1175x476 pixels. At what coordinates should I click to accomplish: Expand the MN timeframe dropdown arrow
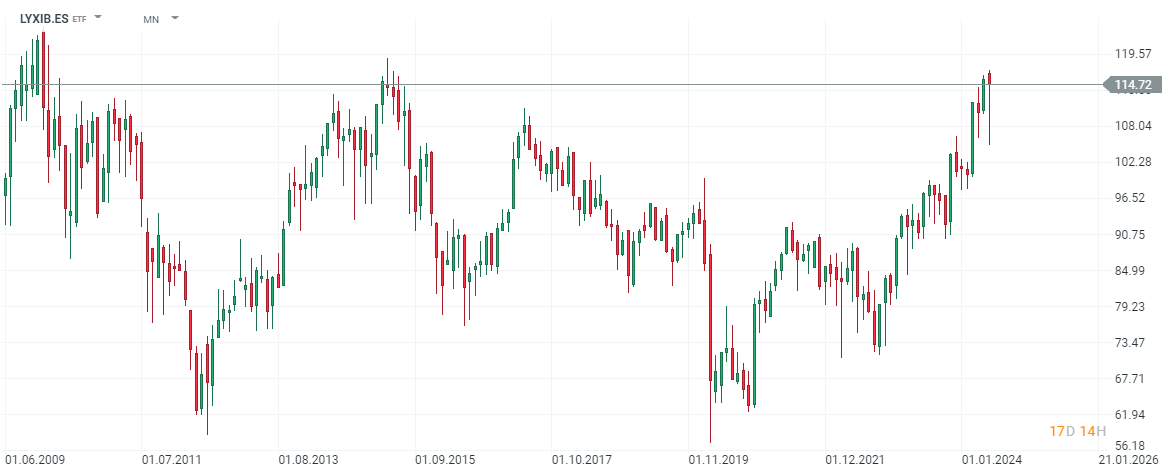point(175,18)
